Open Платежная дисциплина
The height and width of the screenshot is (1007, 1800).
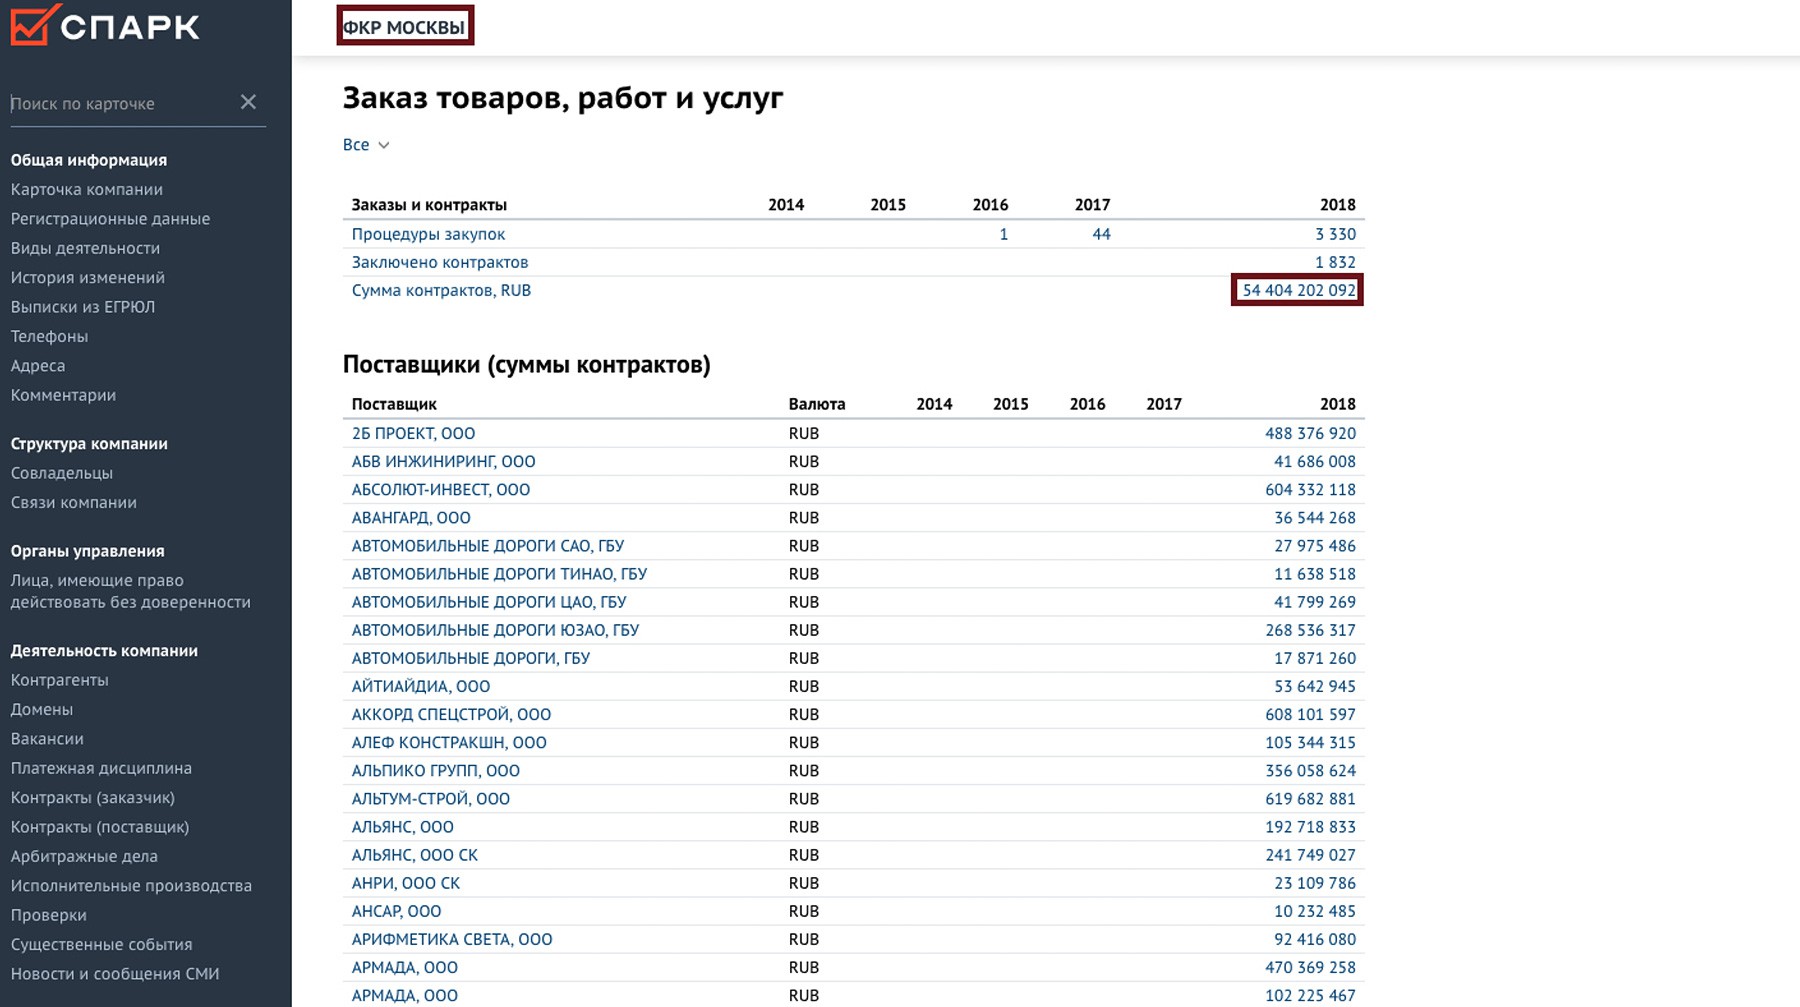[x=101, y=768]
